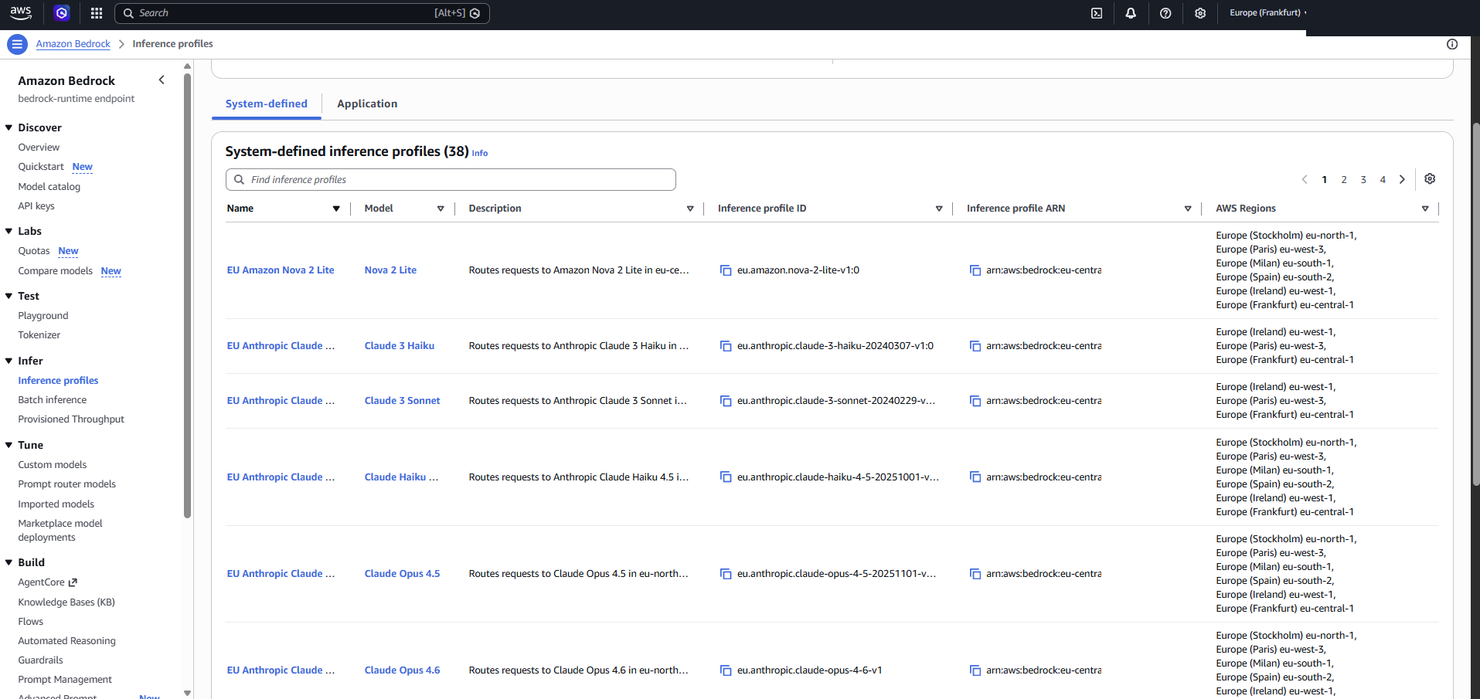1480x699 pixels.
Task: Copy the eu.amazon.nova-2-lite-v1:0 profile ID
Action: tap(726, 270)
